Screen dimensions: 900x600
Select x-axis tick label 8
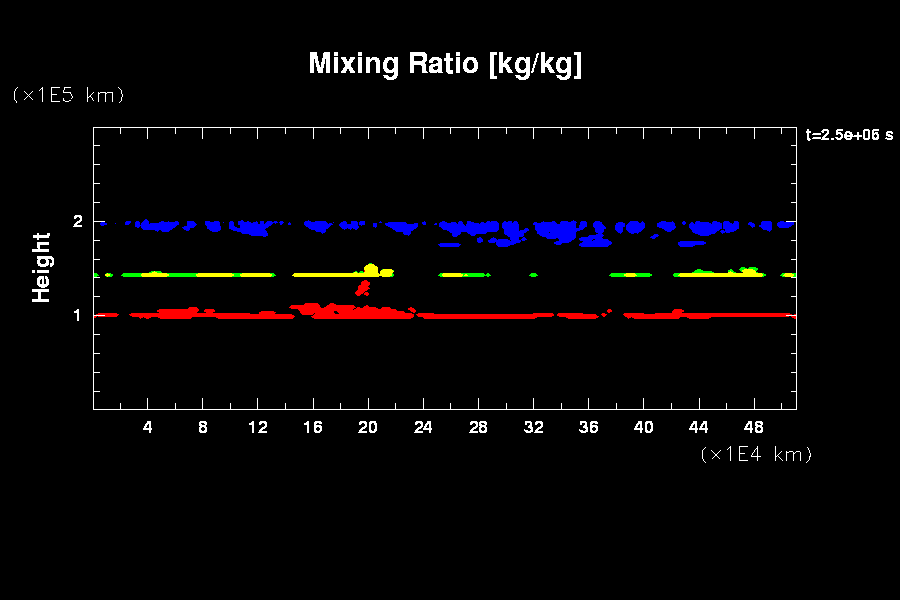[x=203, y=427]
